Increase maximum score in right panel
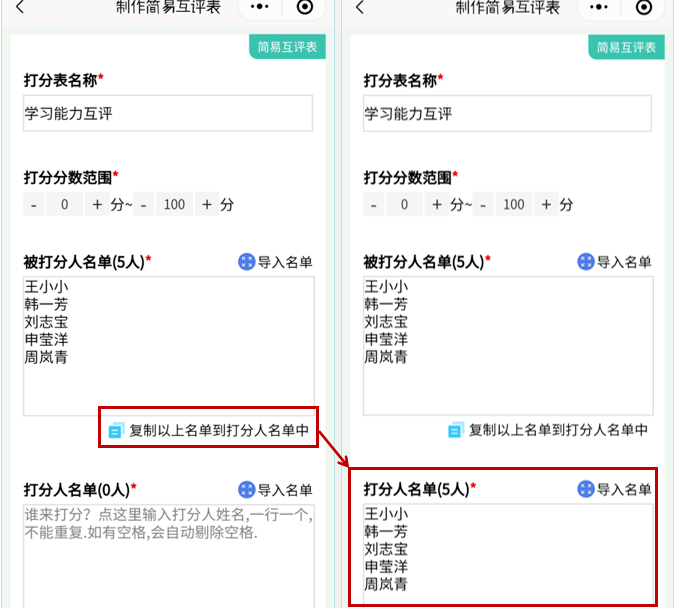 pyautogui.click(x=547, y=204)
